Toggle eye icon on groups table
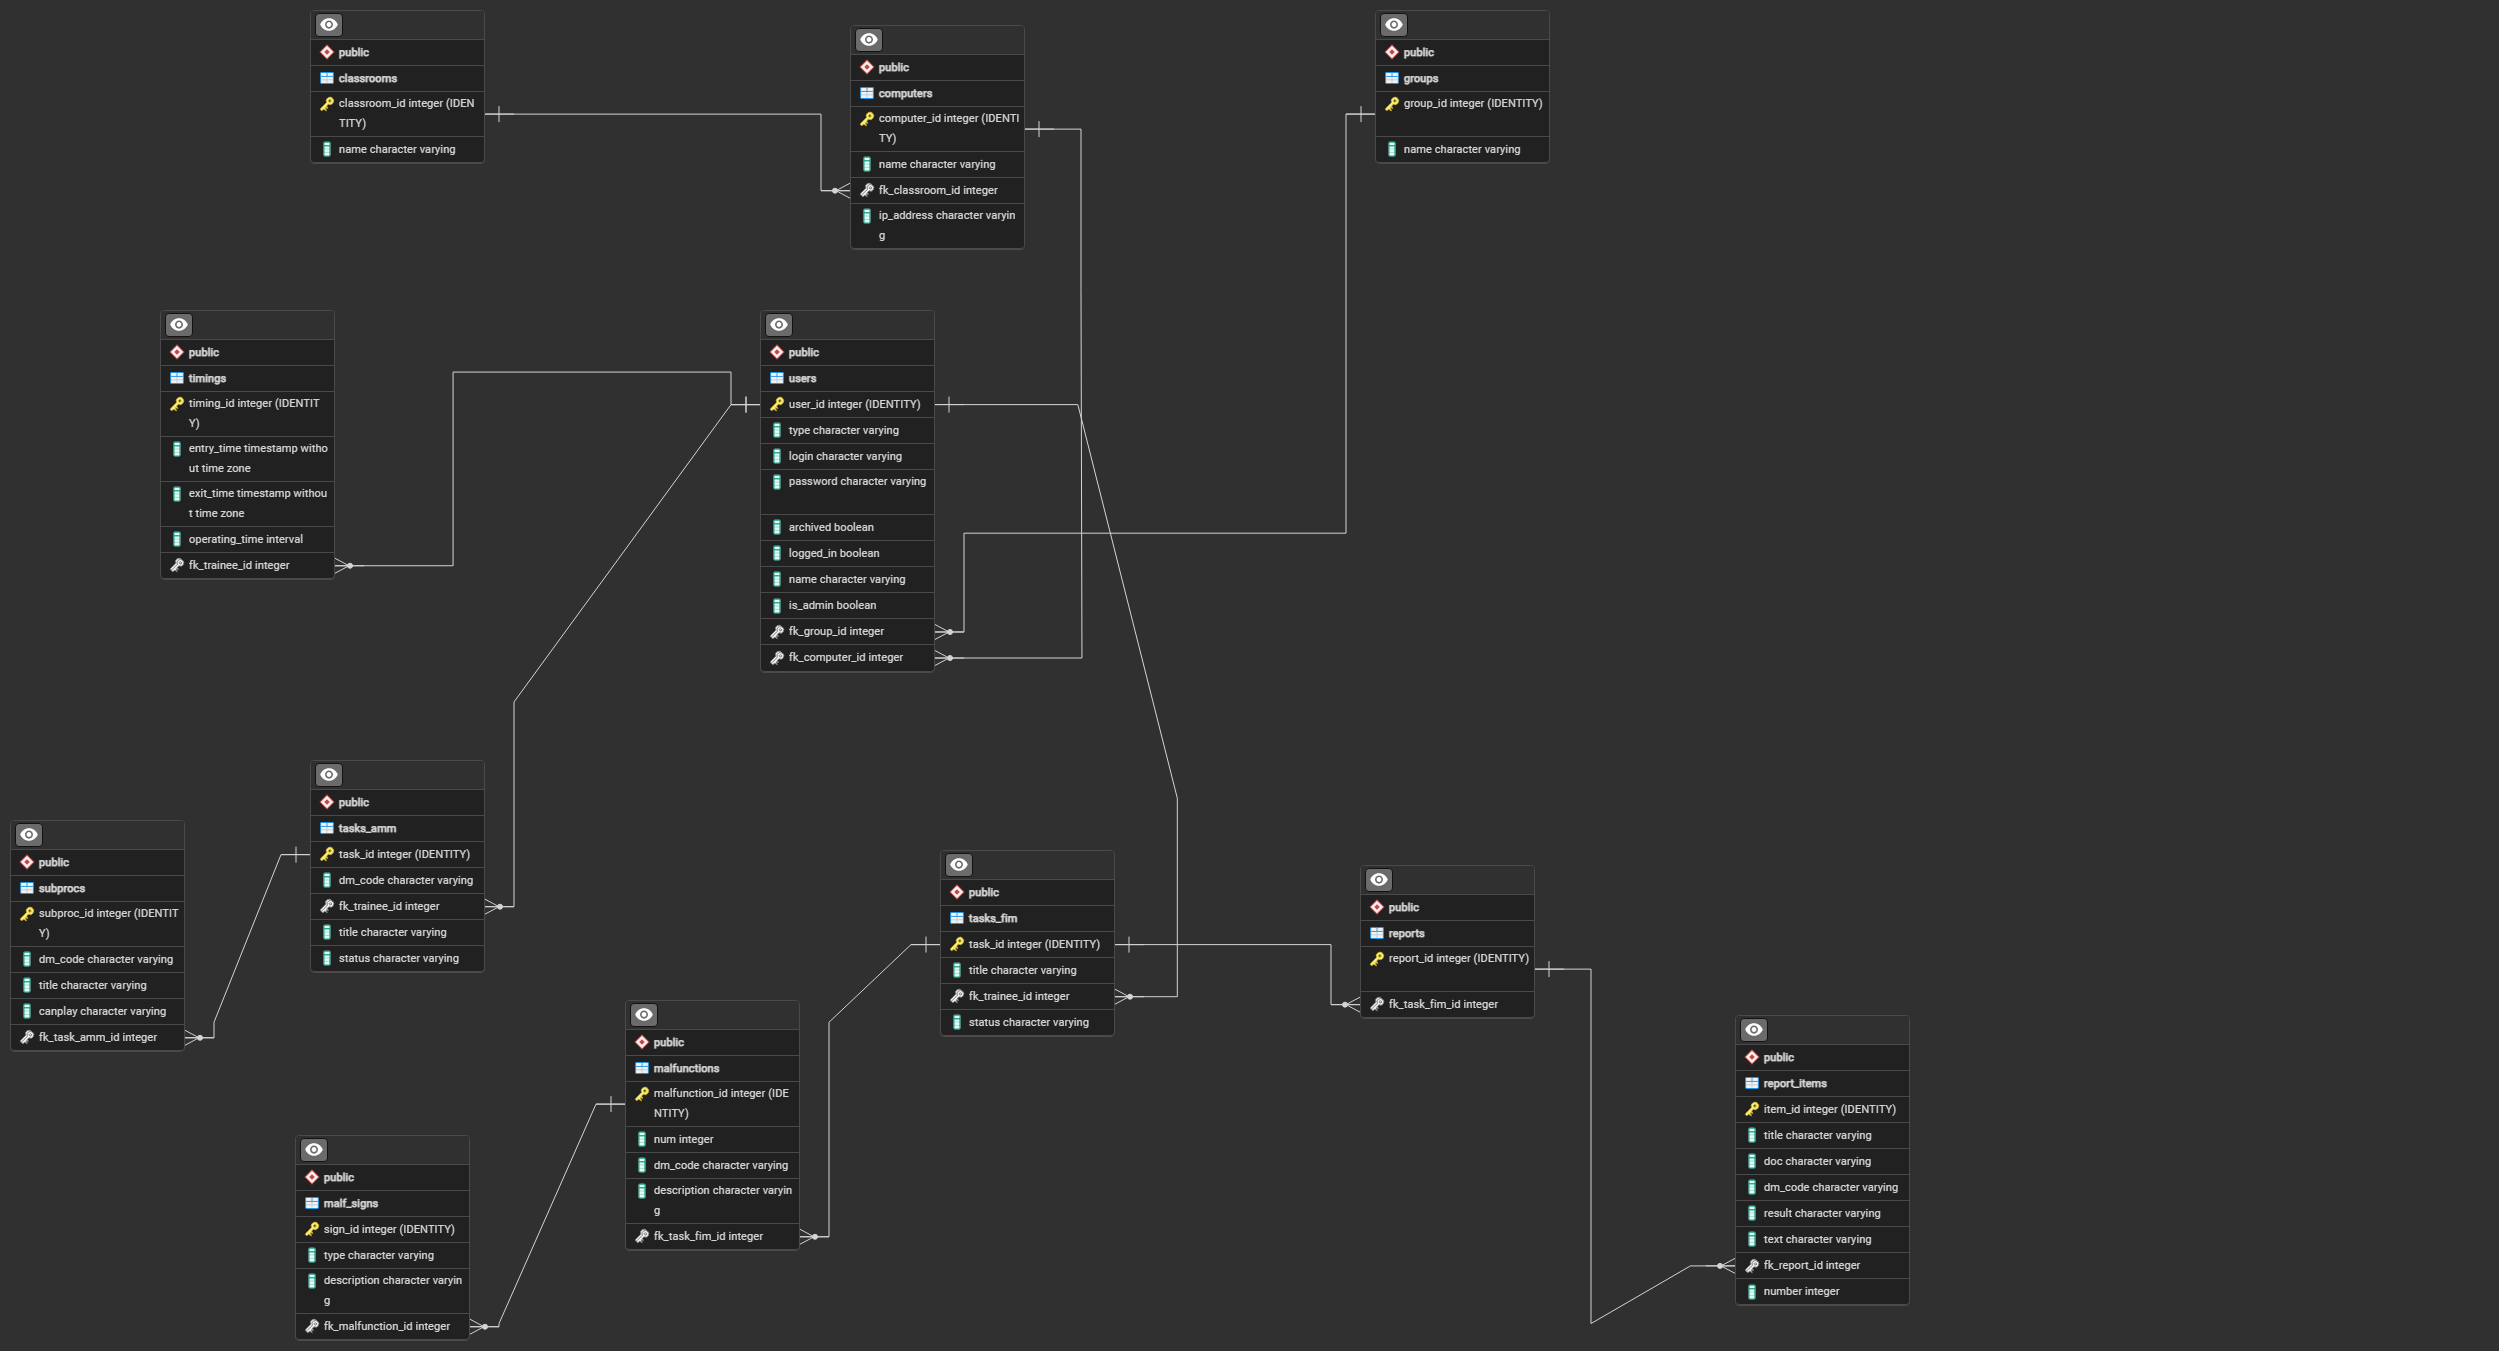Viewport: 2499px width, 1351px height. point(1393,25)
